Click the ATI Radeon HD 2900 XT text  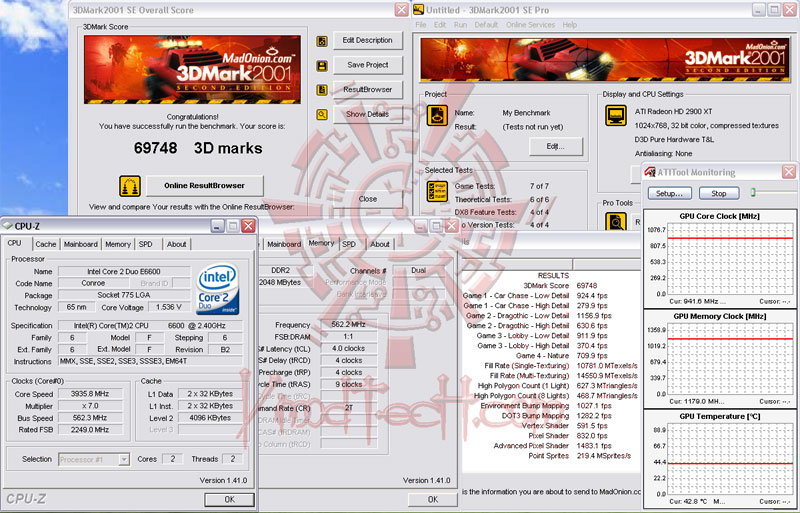[x=673, y=111]
